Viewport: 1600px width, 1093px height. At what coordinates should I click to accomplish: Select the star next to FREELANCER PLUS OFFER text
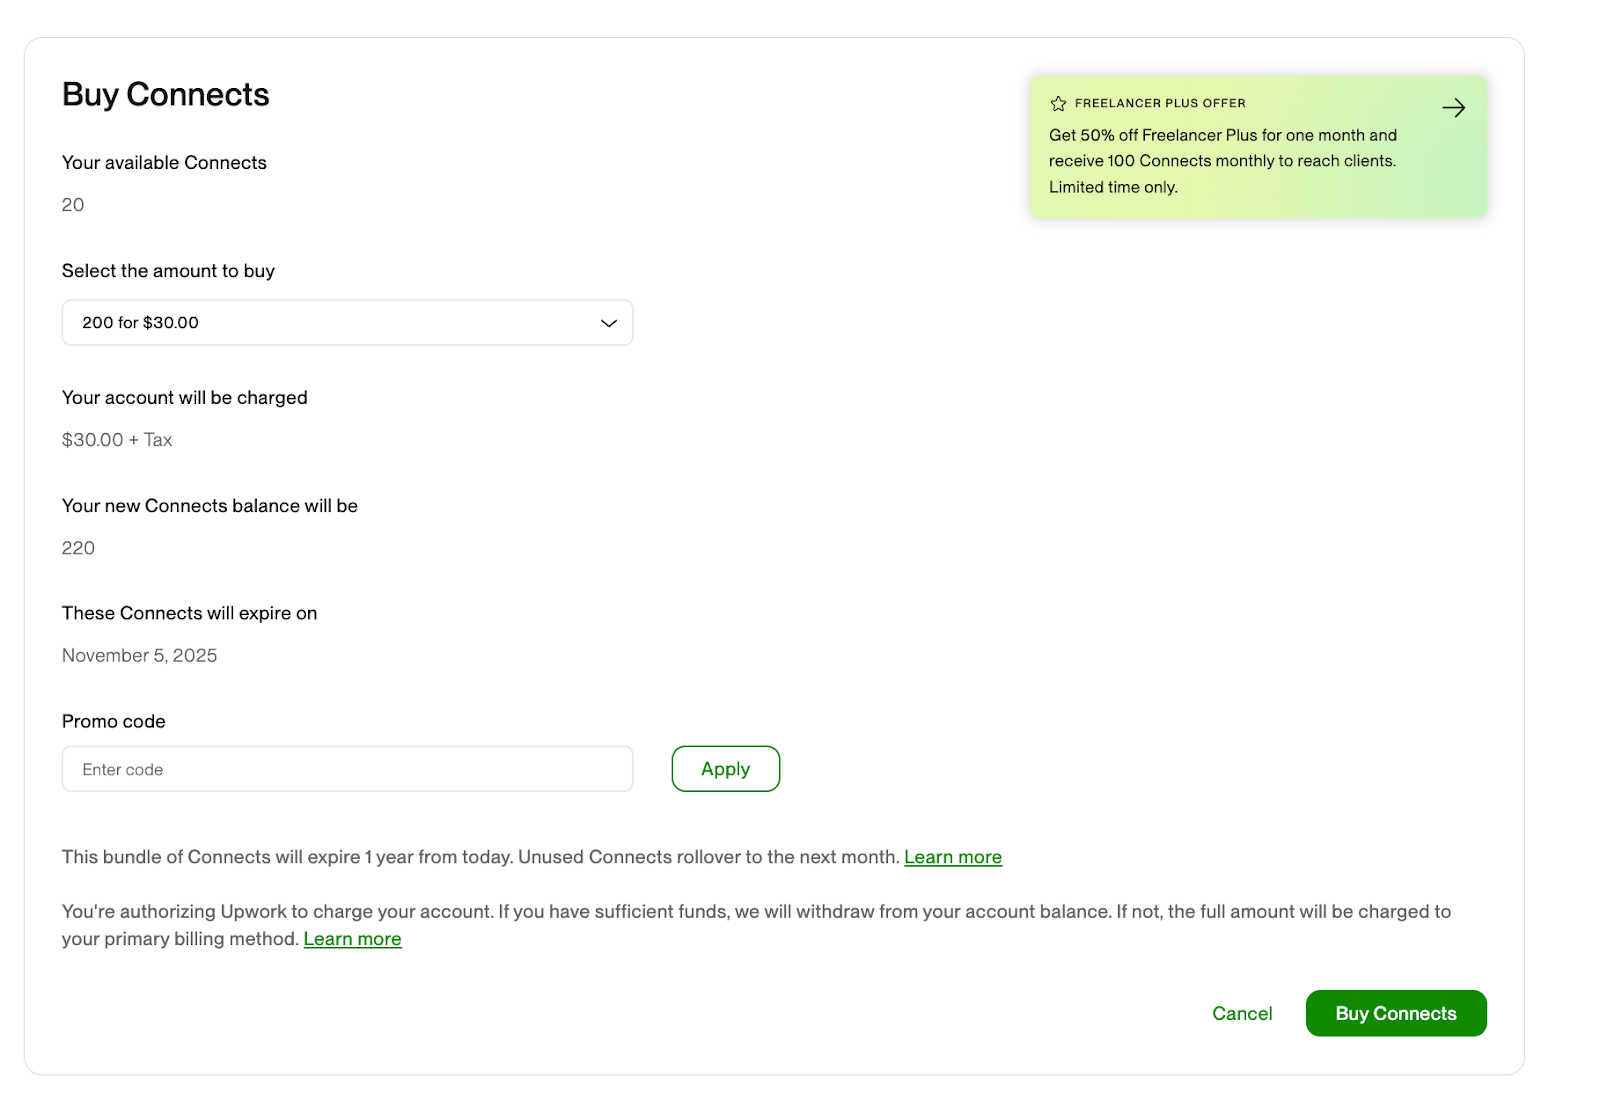pos(1058,102)
